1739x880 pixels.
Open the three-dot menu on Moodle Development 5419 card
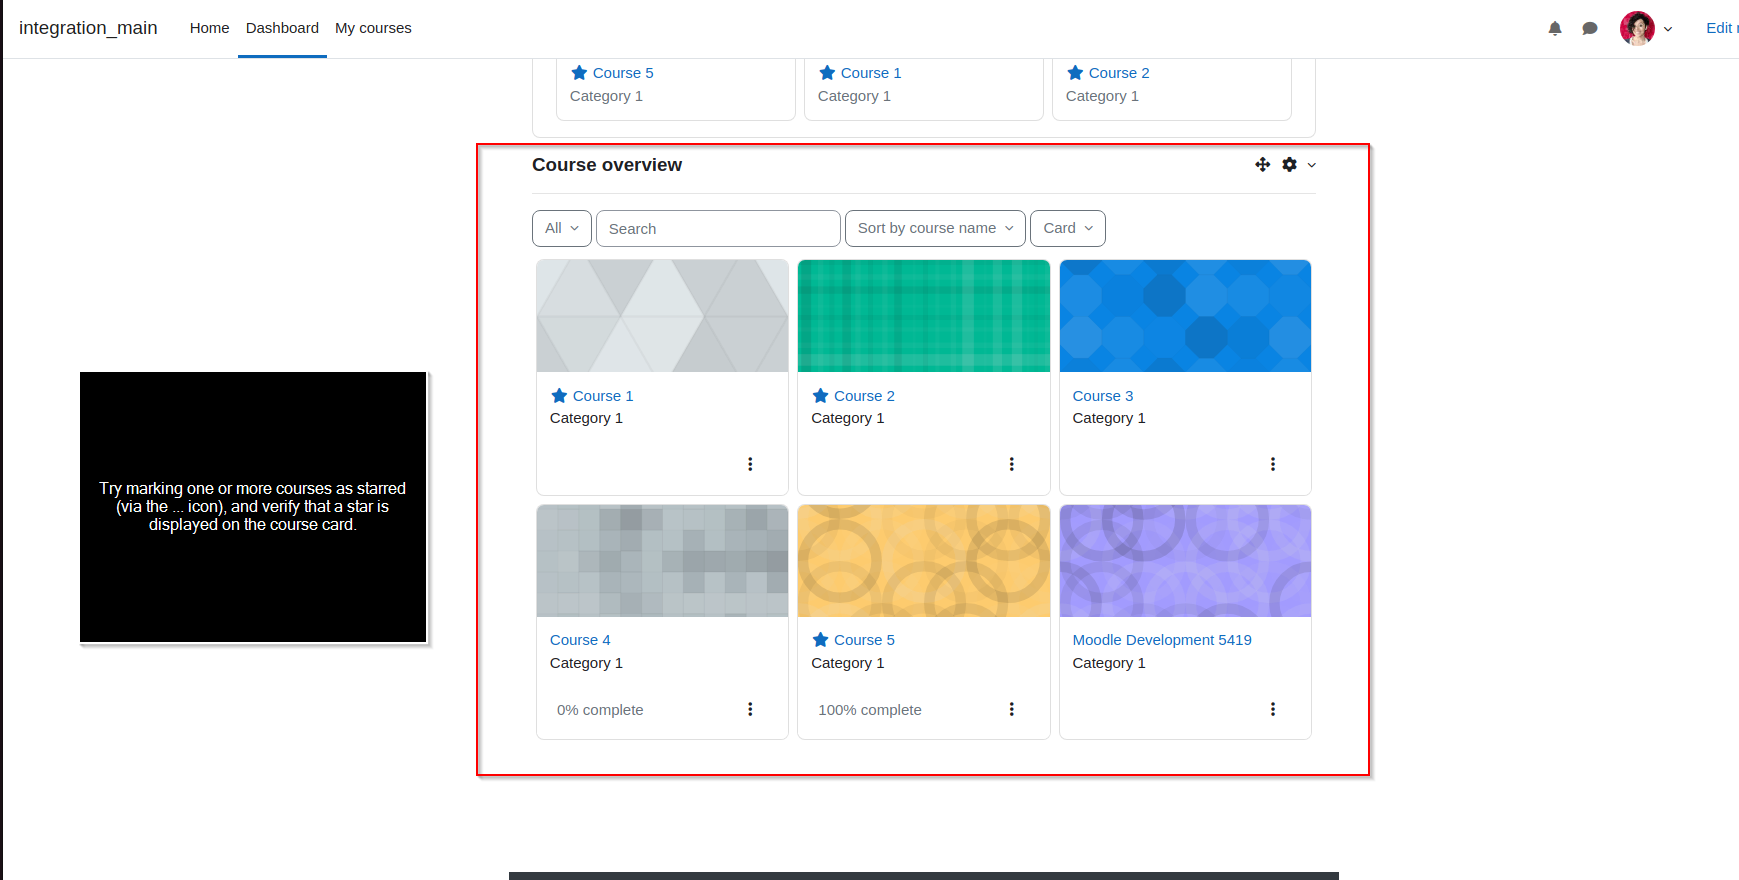tap(1273, 709)
